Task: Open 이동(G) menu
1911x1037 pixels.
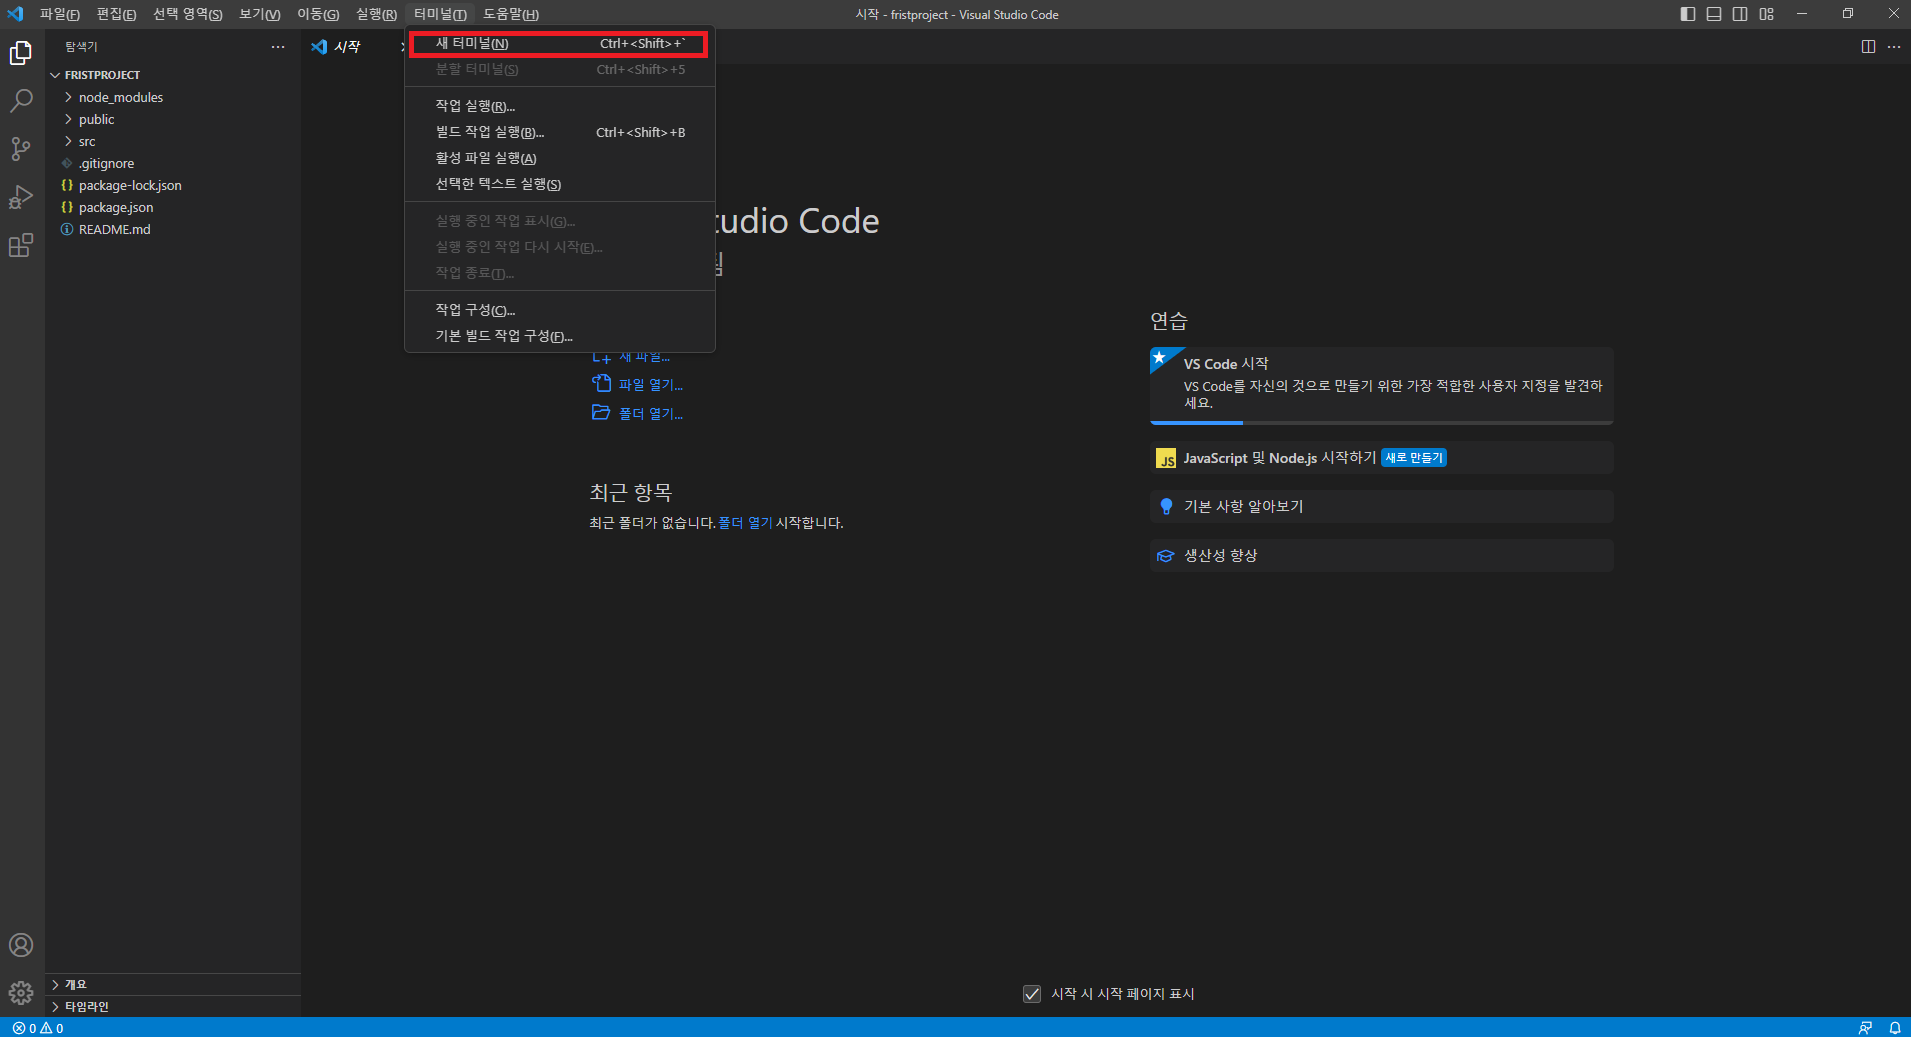Action: coord(318,14)
